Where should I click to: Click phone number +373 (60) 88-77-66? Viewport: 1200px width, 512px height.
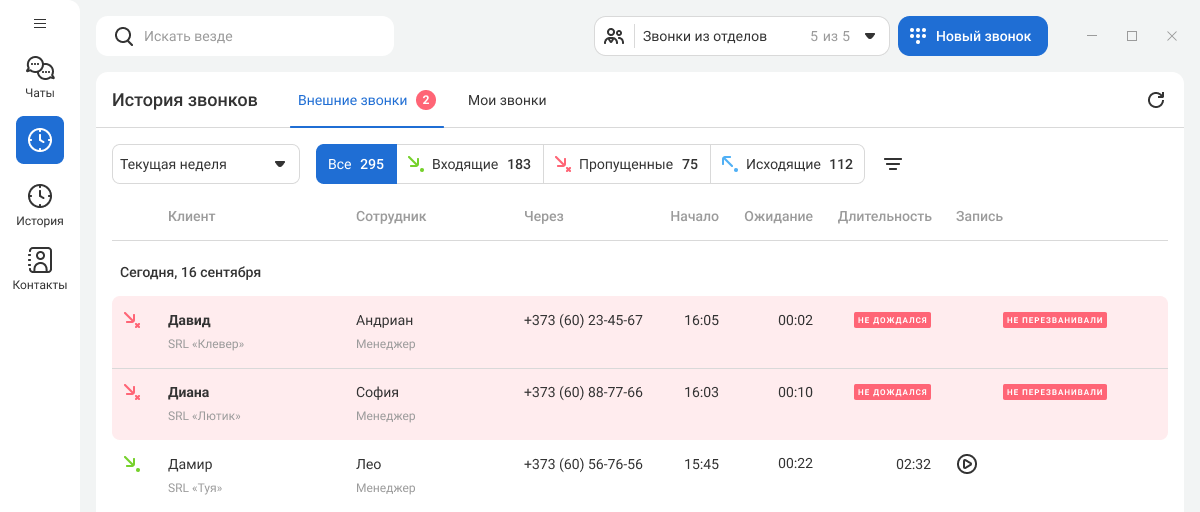coord(583,392)
